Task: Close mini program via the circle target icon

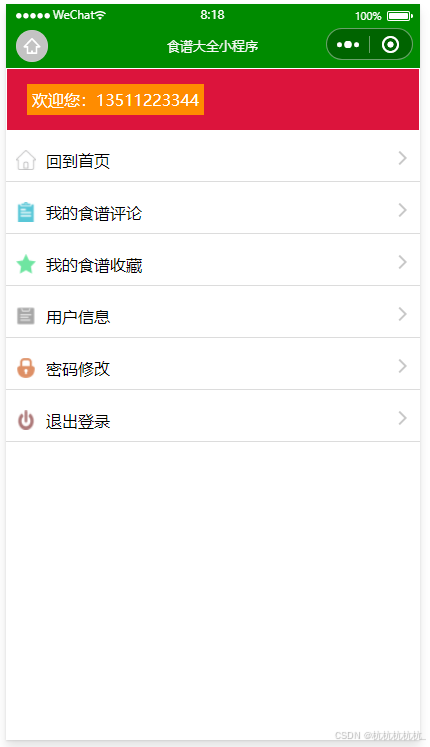Action: pos(390,45)
